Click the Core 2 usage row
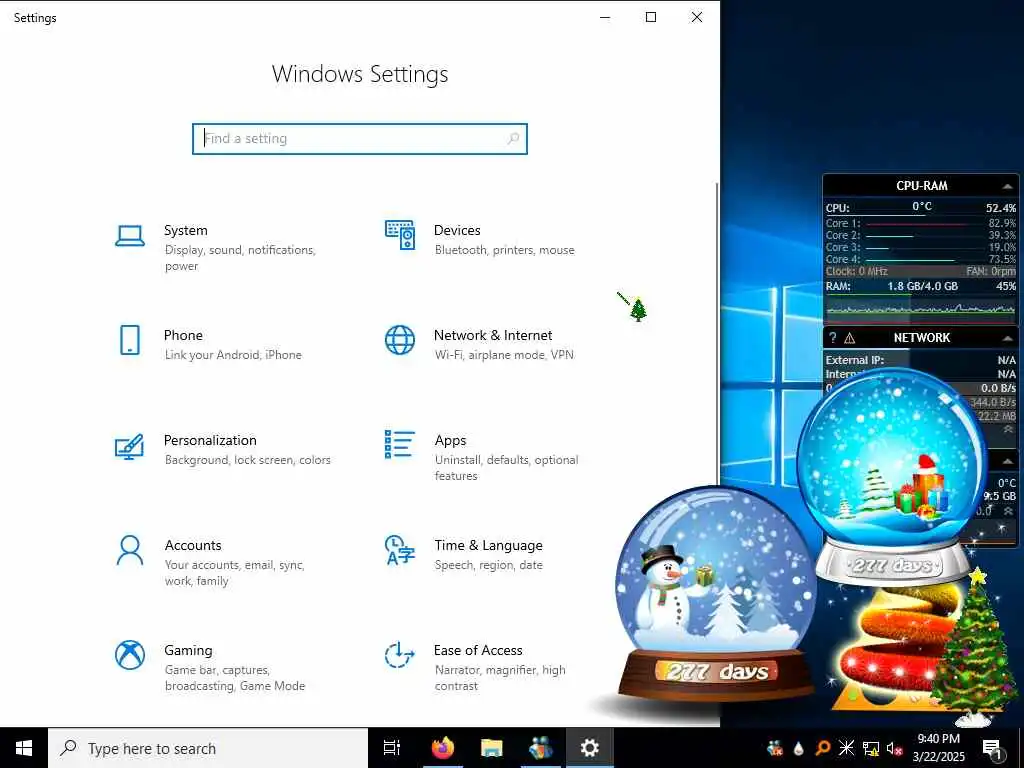 pos(920,235)
